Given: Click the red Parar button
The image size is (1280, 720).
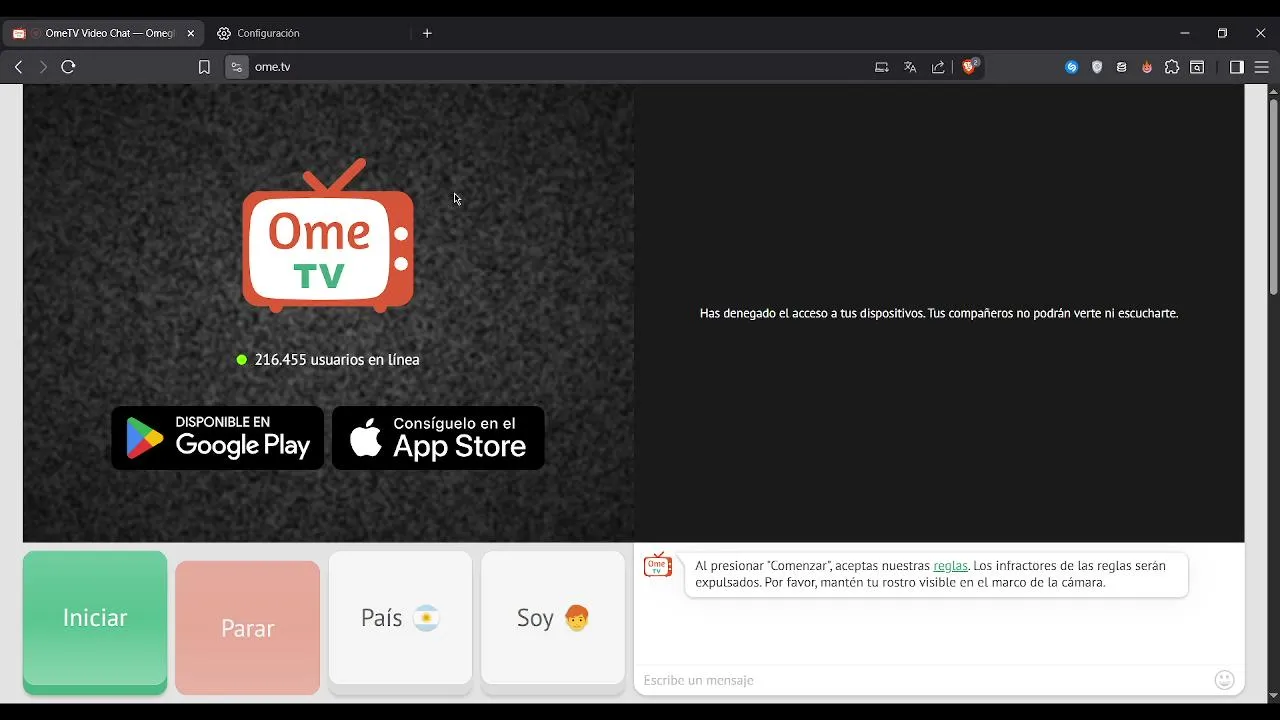Looking at the screenshot, I should point(247,627).
